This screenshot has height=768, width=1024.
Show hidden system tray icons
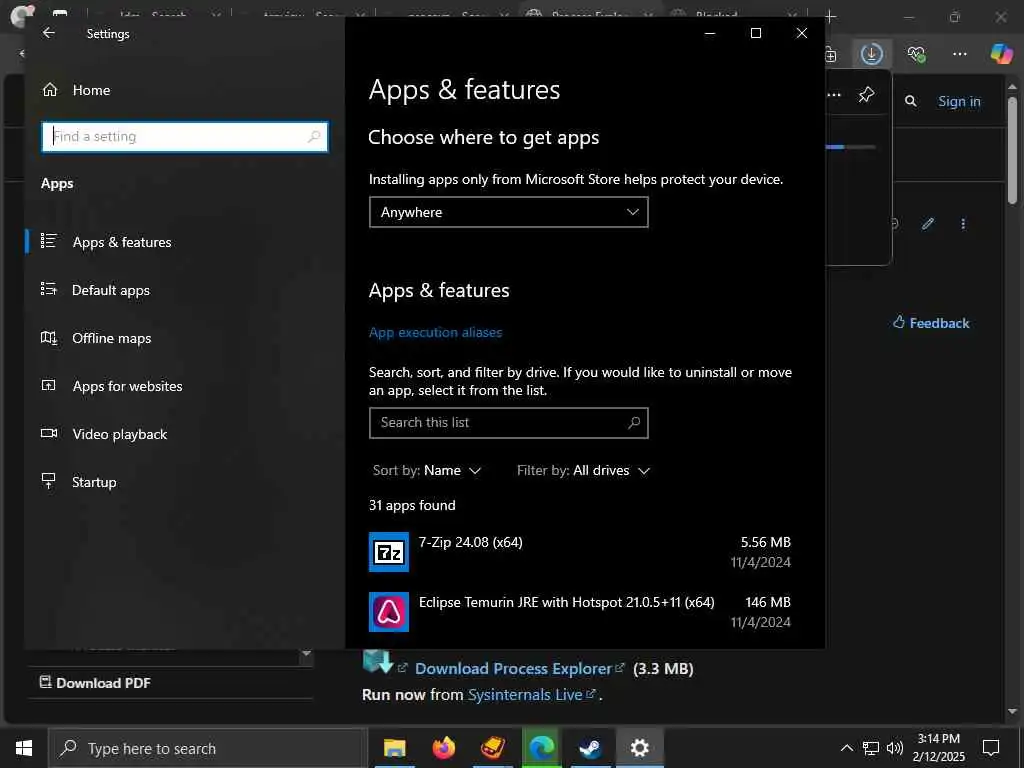(x=846, y=748)
